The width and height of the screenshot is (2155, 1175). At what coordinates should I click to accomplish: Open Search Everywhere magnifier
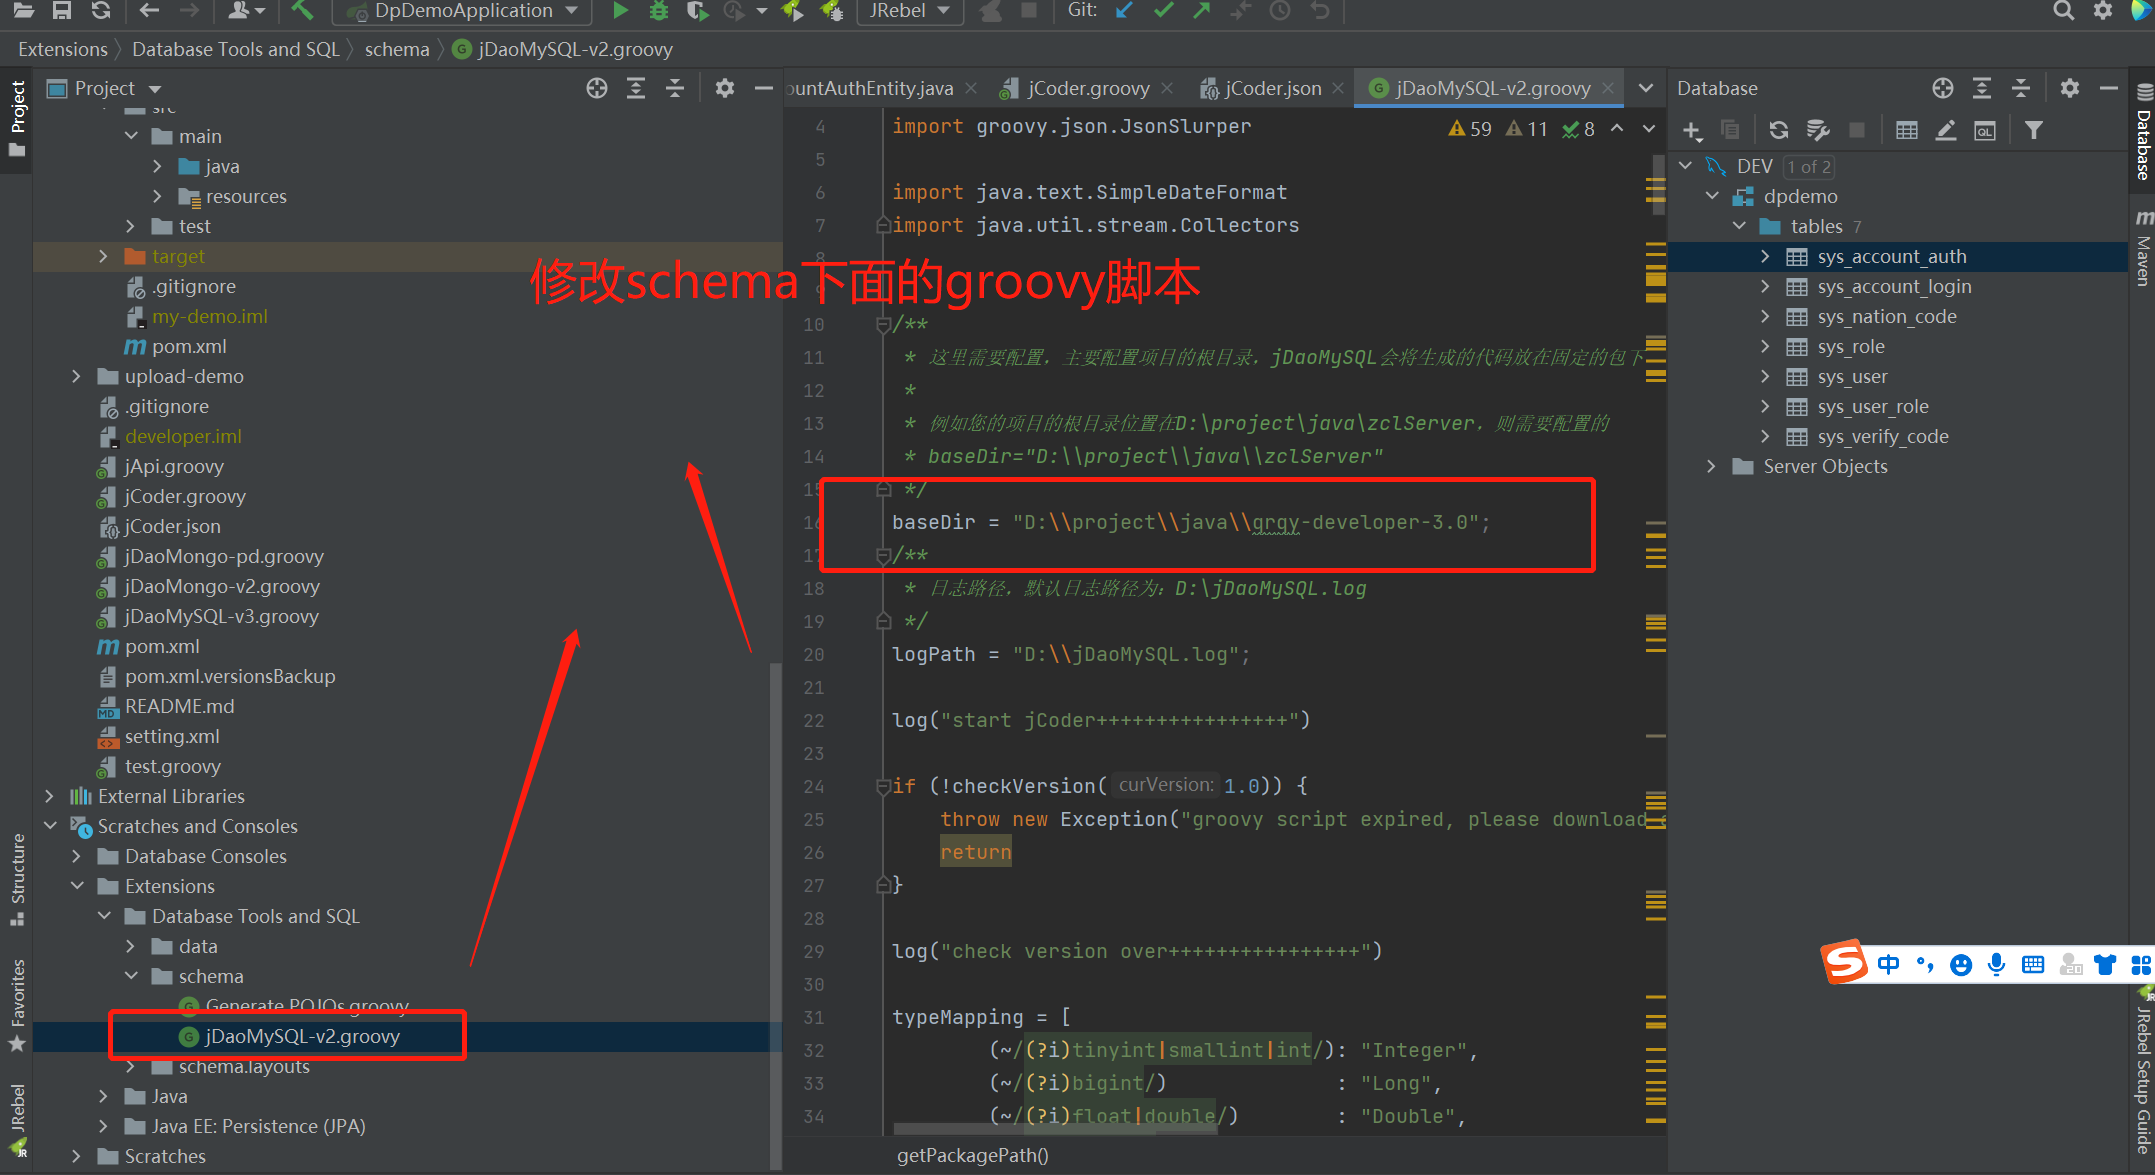(x=2063, y=11)
